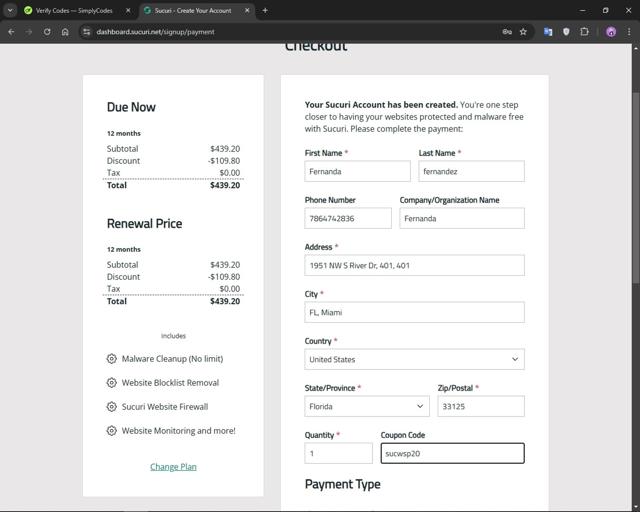Screen dimensions: 640x512
Task: Open the Chrome profile avatar
Action: (611, 32)
